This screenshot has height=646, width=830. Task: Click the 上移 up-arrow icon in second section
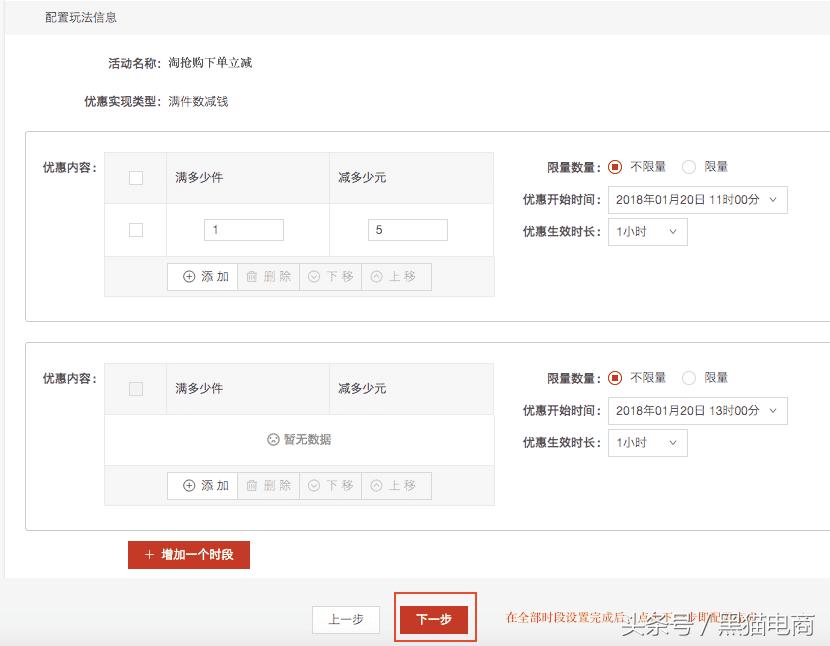[375, 486]
